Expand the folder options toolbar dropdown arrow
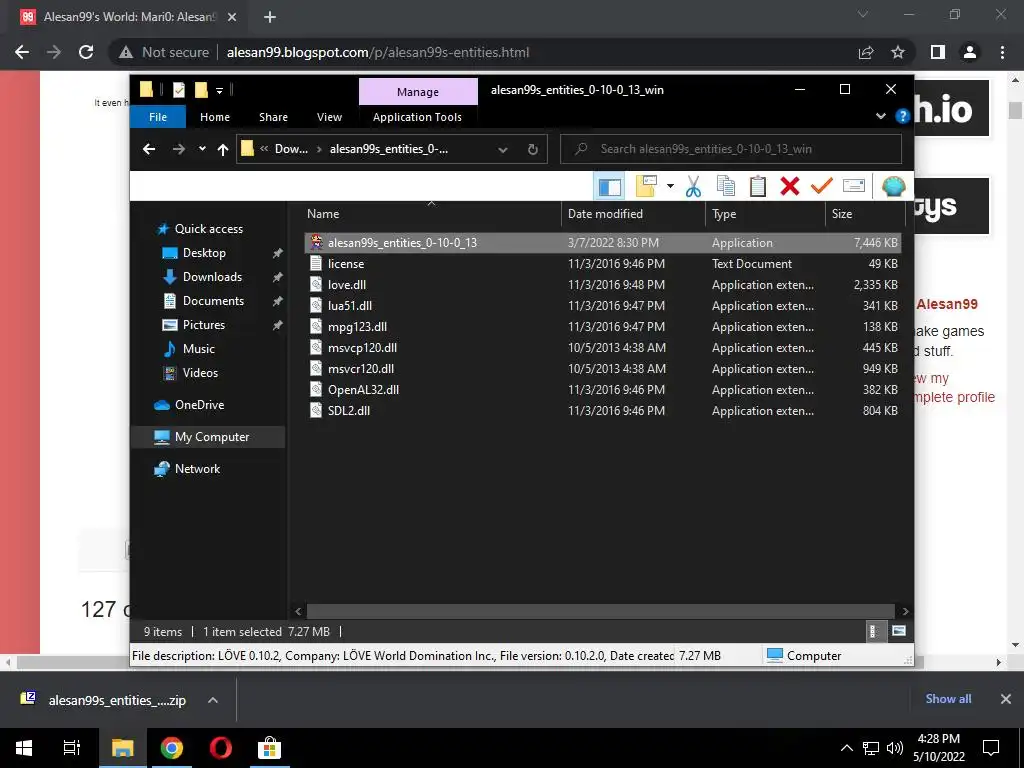1024x768 pixels. tap(670, 187)
